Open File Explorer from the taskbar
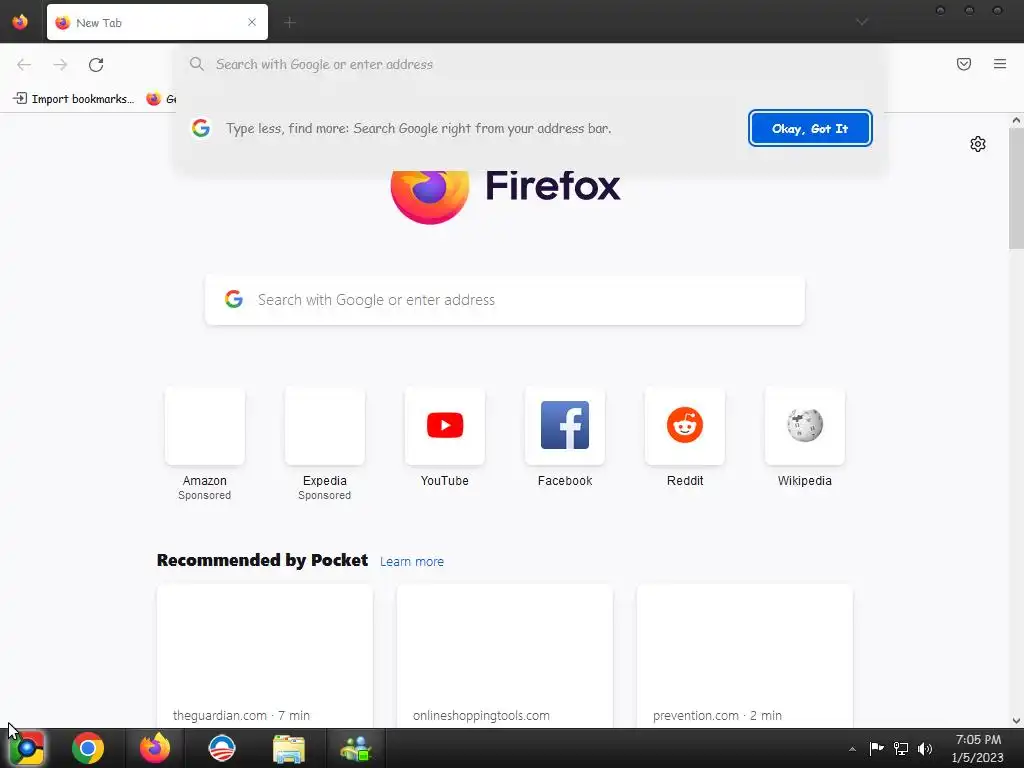 [289, 748]
